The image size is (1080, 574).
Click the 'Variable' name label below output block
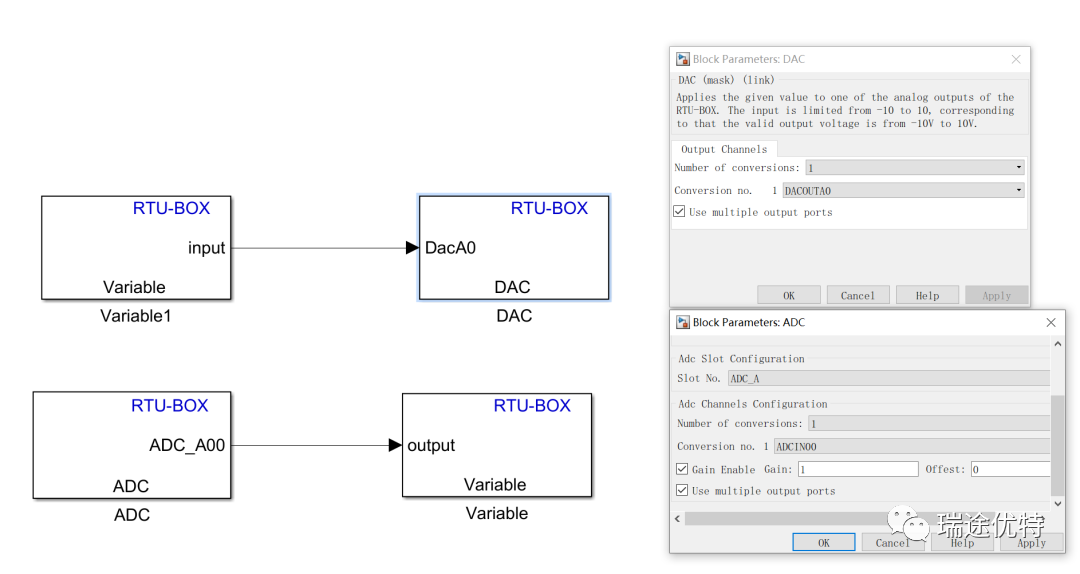[497, 513]
